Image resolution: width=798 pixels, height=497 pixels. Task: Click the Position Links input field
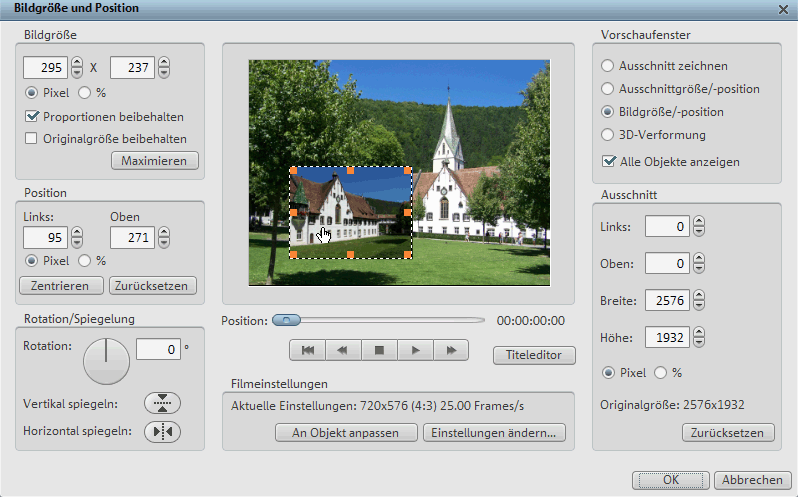pyautogui.click(x=45, y=237)
